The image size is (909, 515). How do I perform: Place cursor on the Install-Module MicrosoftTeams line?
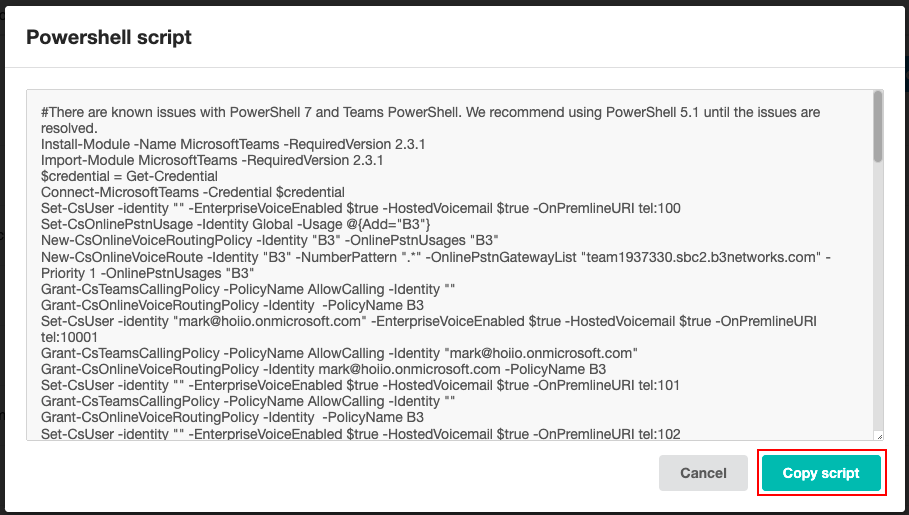click(x=233, y=144)
